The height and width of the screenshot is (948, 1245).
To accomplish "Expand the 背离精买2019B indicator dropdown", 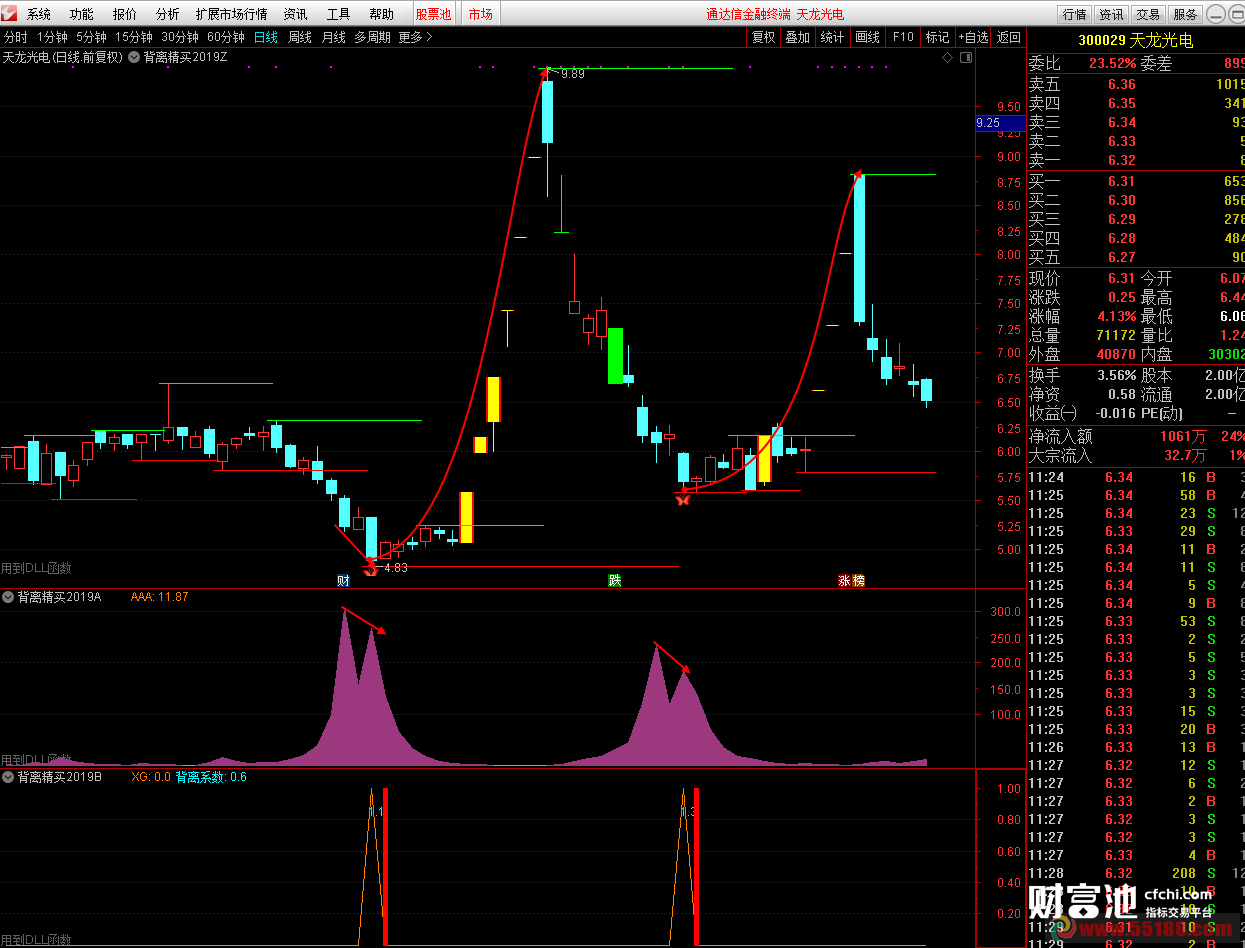I will [x=8, y=777].
